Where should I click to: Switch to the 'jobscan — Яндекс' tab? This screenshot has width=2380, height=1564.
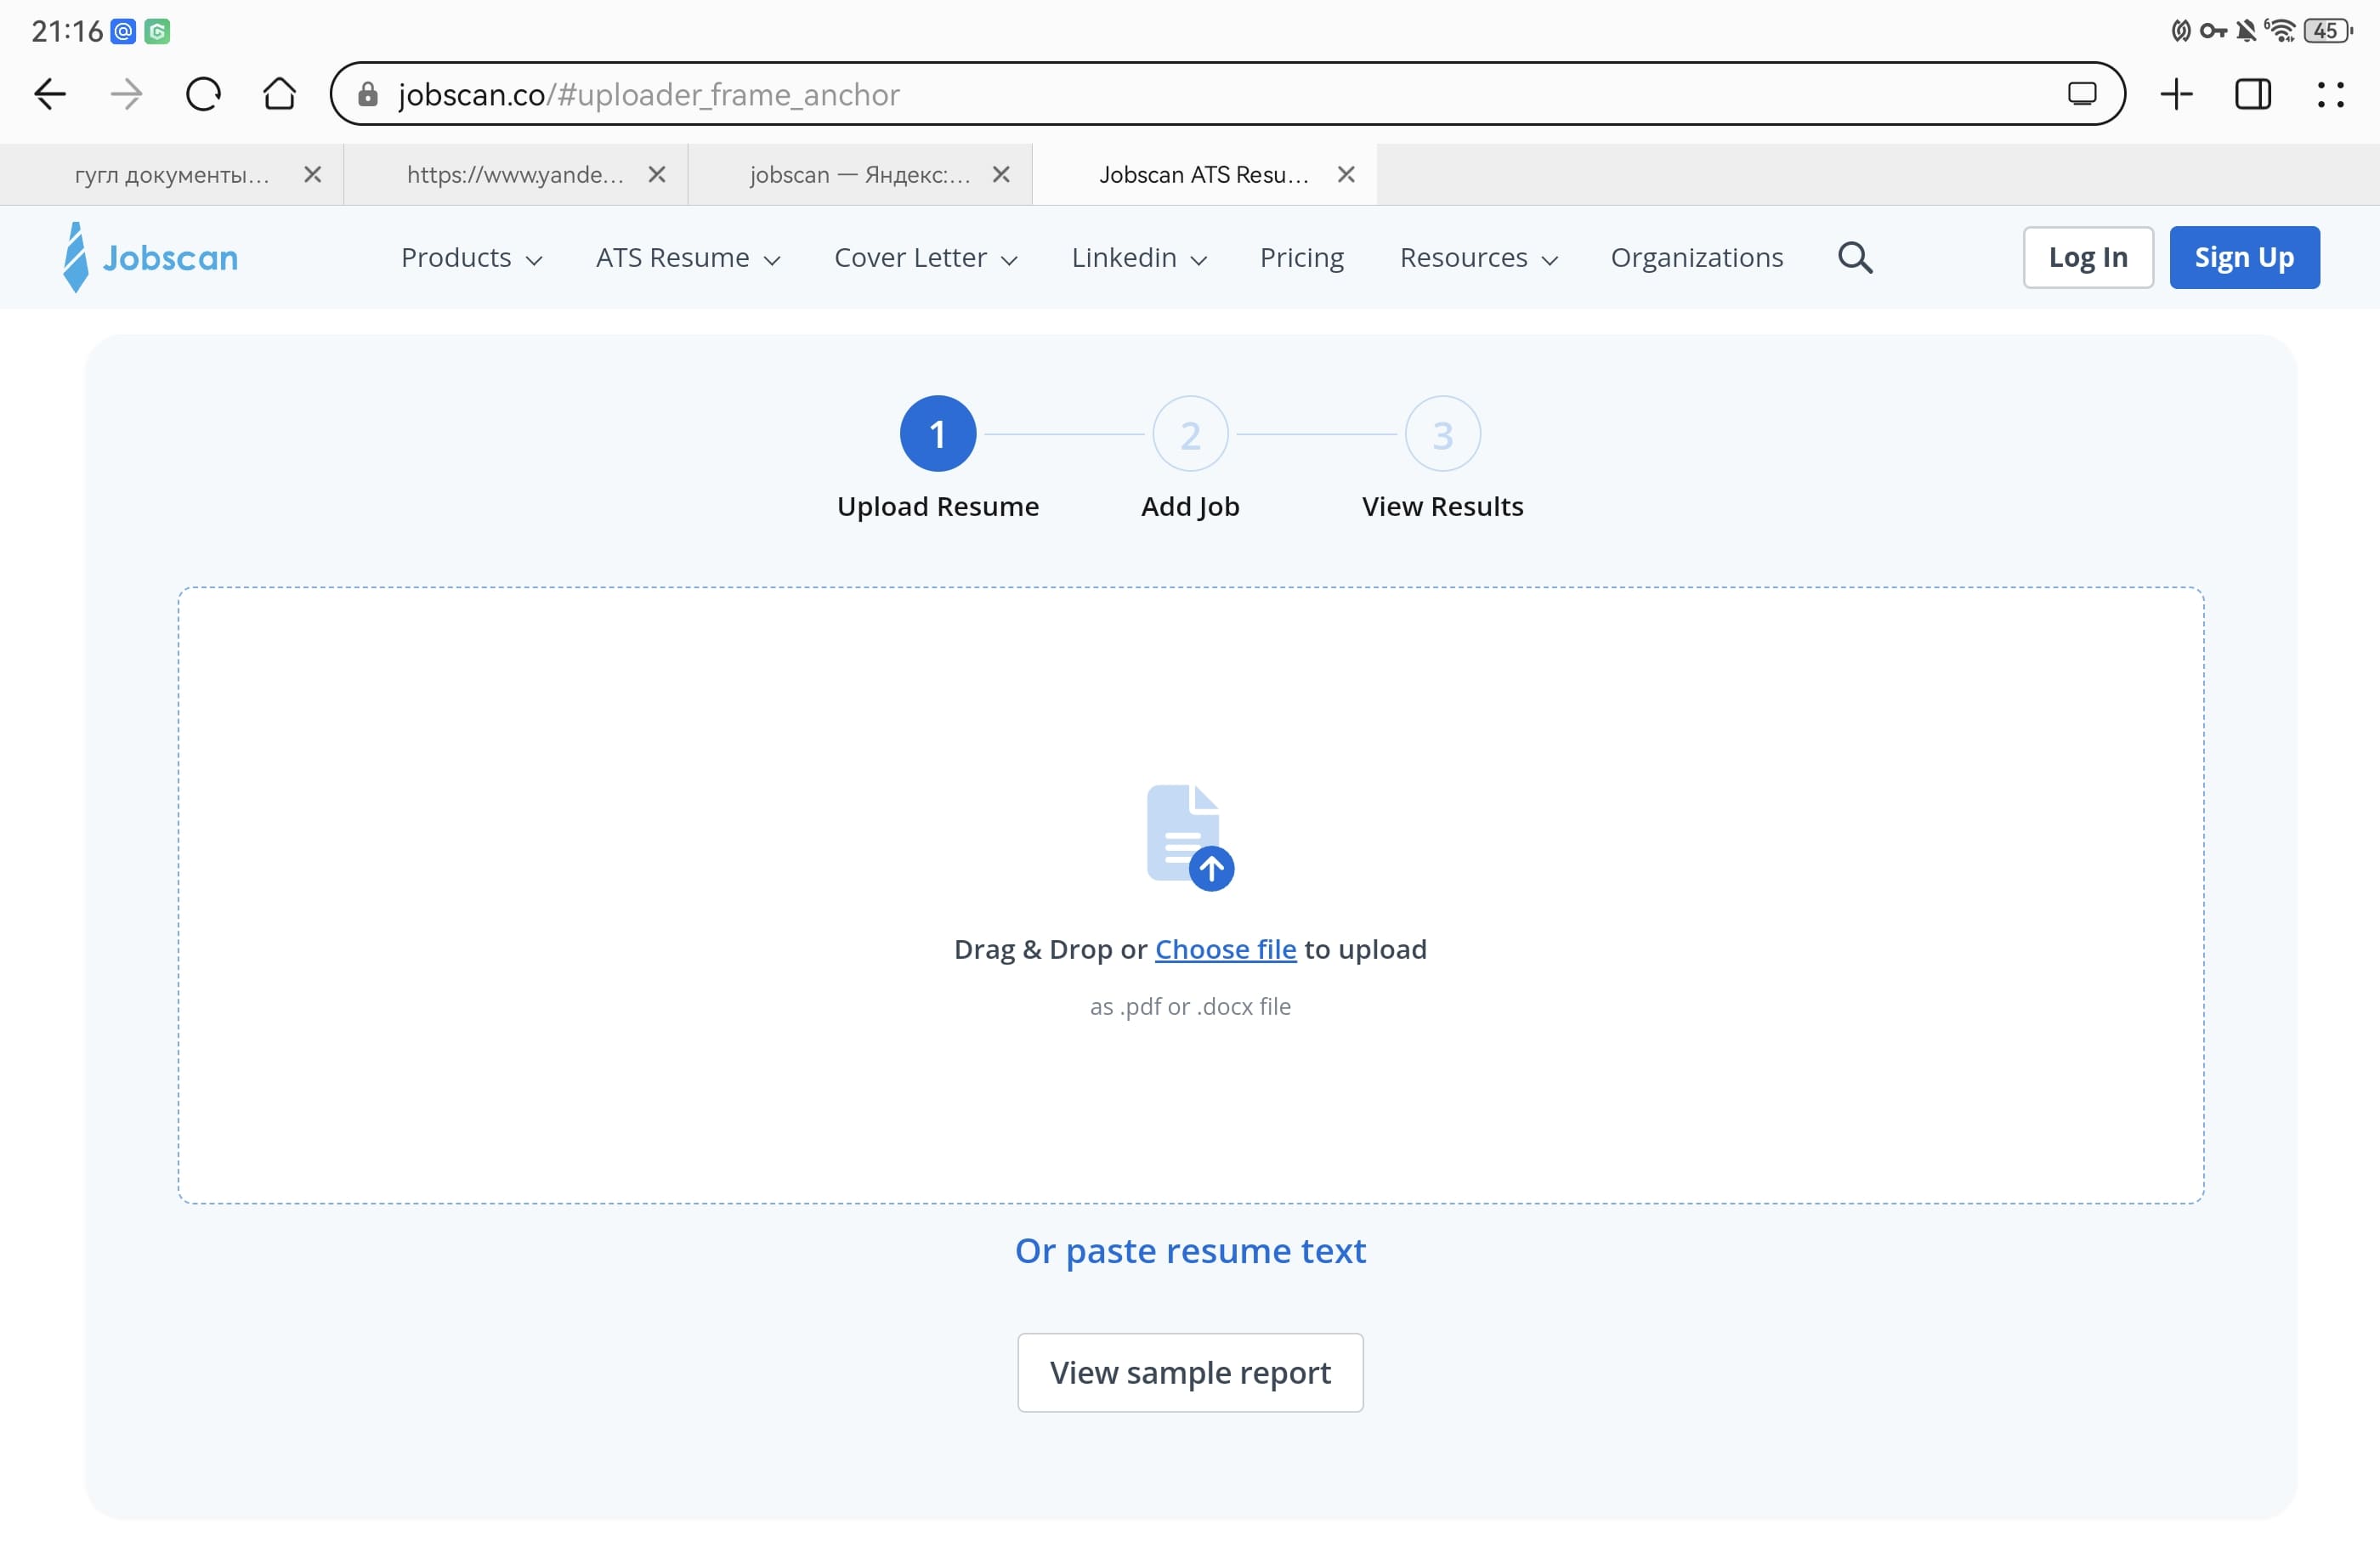tap(858, 175)
